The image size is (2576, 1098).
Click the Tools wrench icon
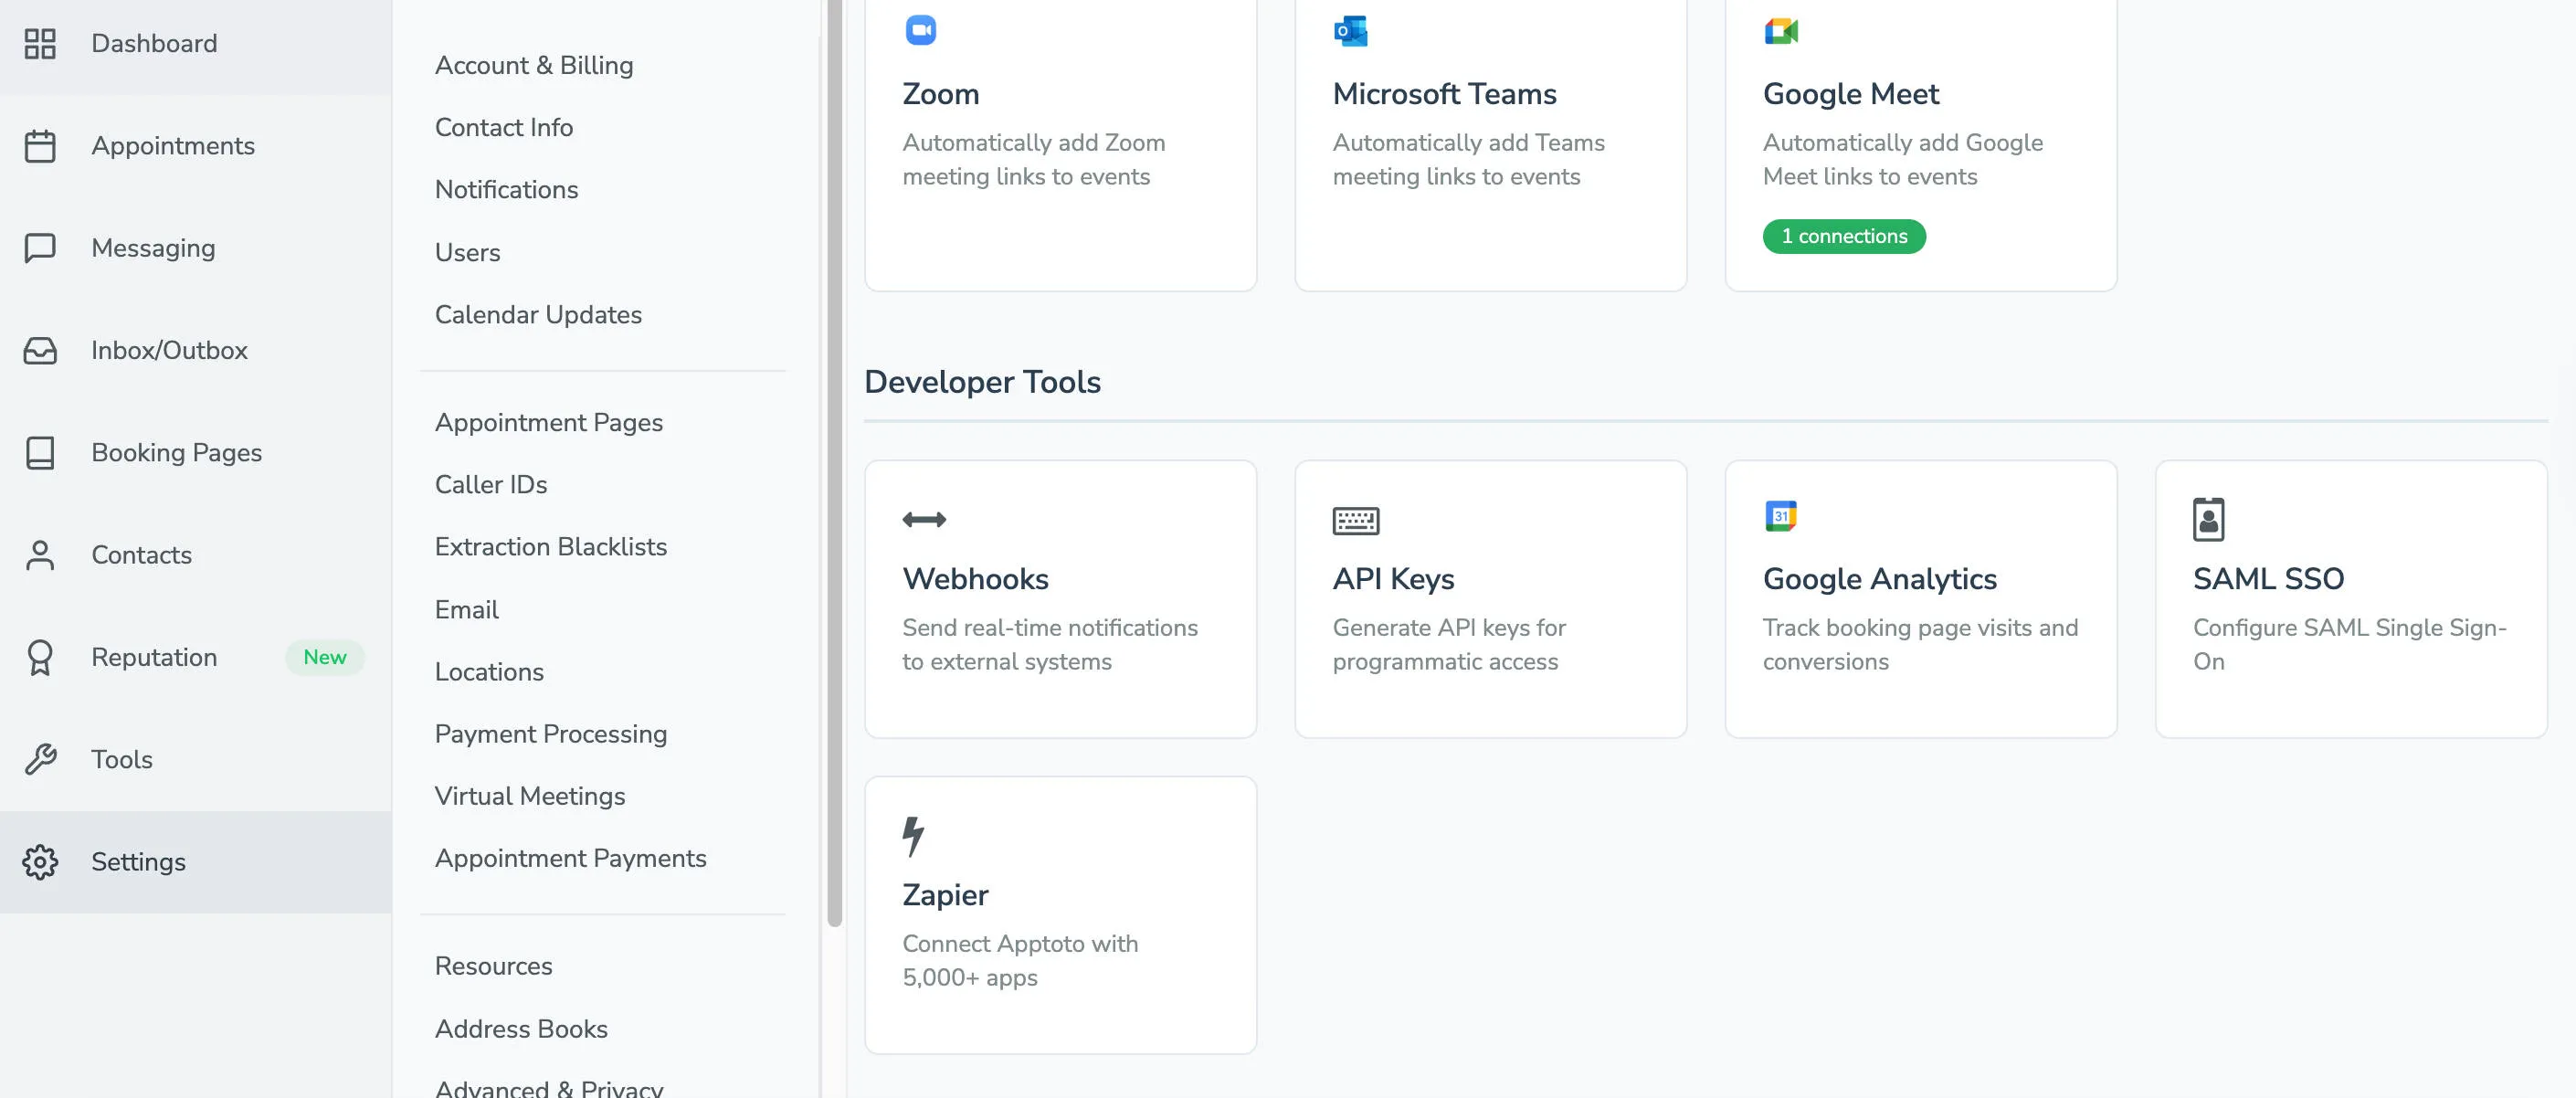click(x=40, y=759)
